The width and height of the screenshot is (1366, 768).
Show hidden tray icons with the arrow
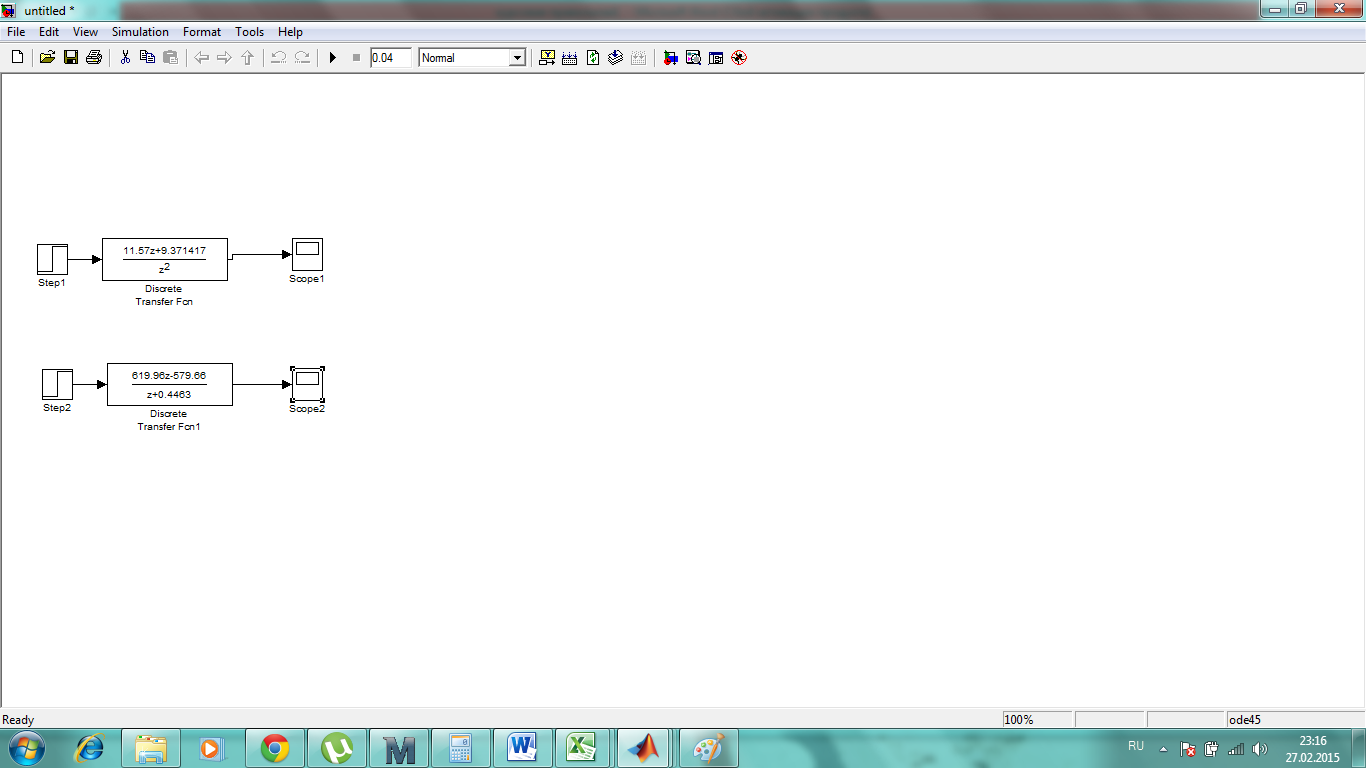point(1163,749)
